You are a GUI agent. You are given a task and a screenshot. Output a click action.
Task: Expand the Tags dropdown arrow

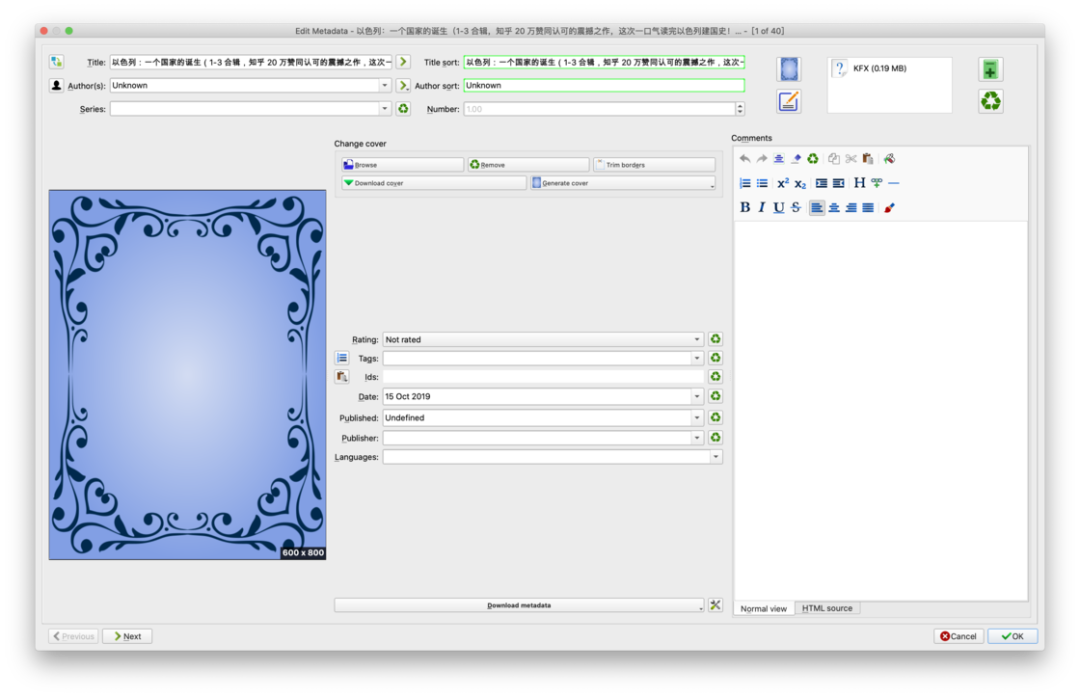tap(696, 358)
